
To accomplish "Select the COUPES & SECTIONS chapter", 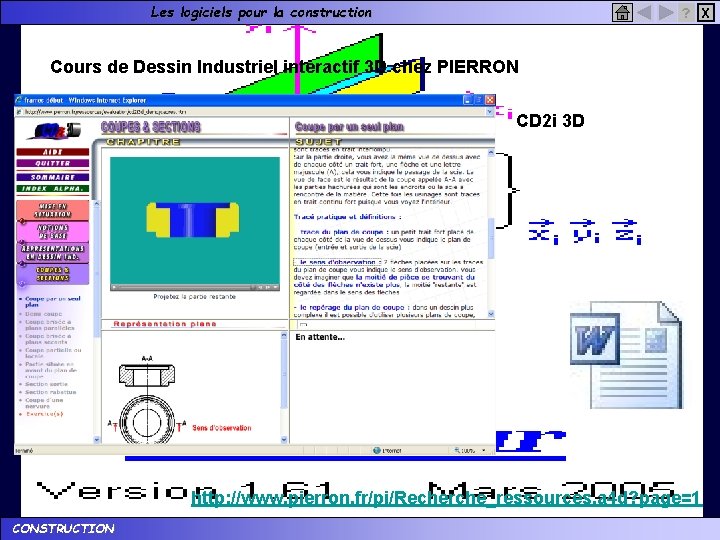I will coord(53,274).
